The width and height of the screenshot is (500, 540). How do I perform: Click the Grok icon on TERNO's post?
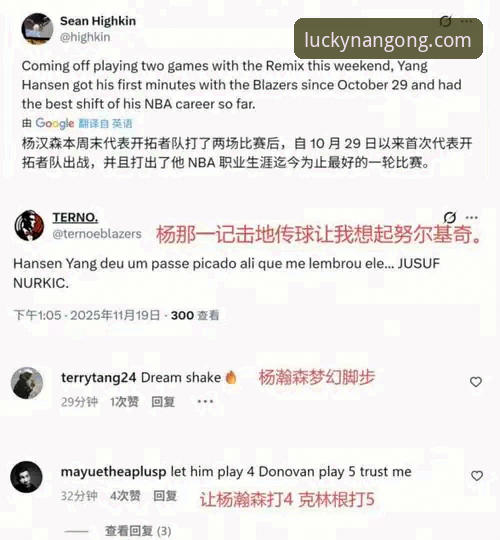pyautogui.click(x=450, y=217)
